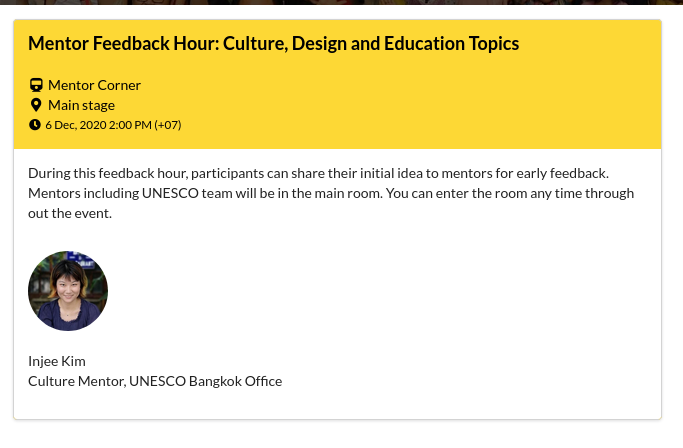The width and height of the screenshot is (683, 448).
Task: Click 'Education Topics' in the session title
Action: [x=451, y=44]
